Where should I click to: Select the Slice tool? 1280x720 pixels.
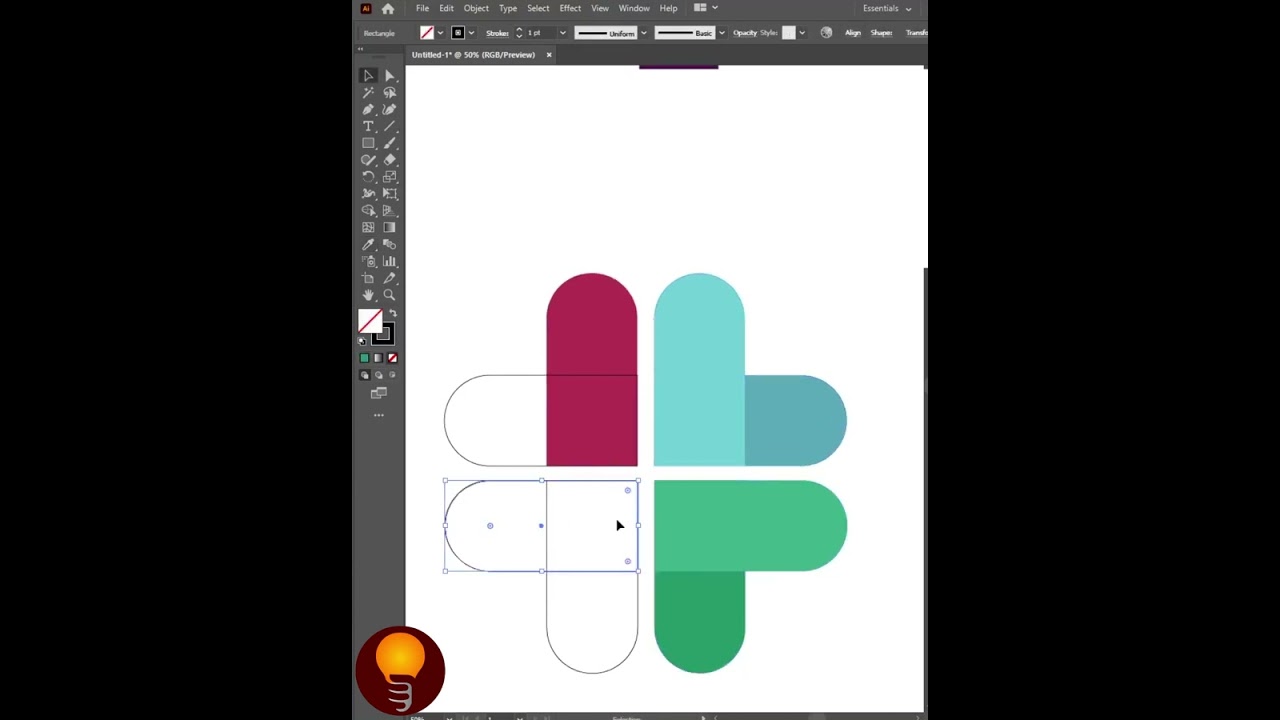pyautogui.click(x=389, y=279)
